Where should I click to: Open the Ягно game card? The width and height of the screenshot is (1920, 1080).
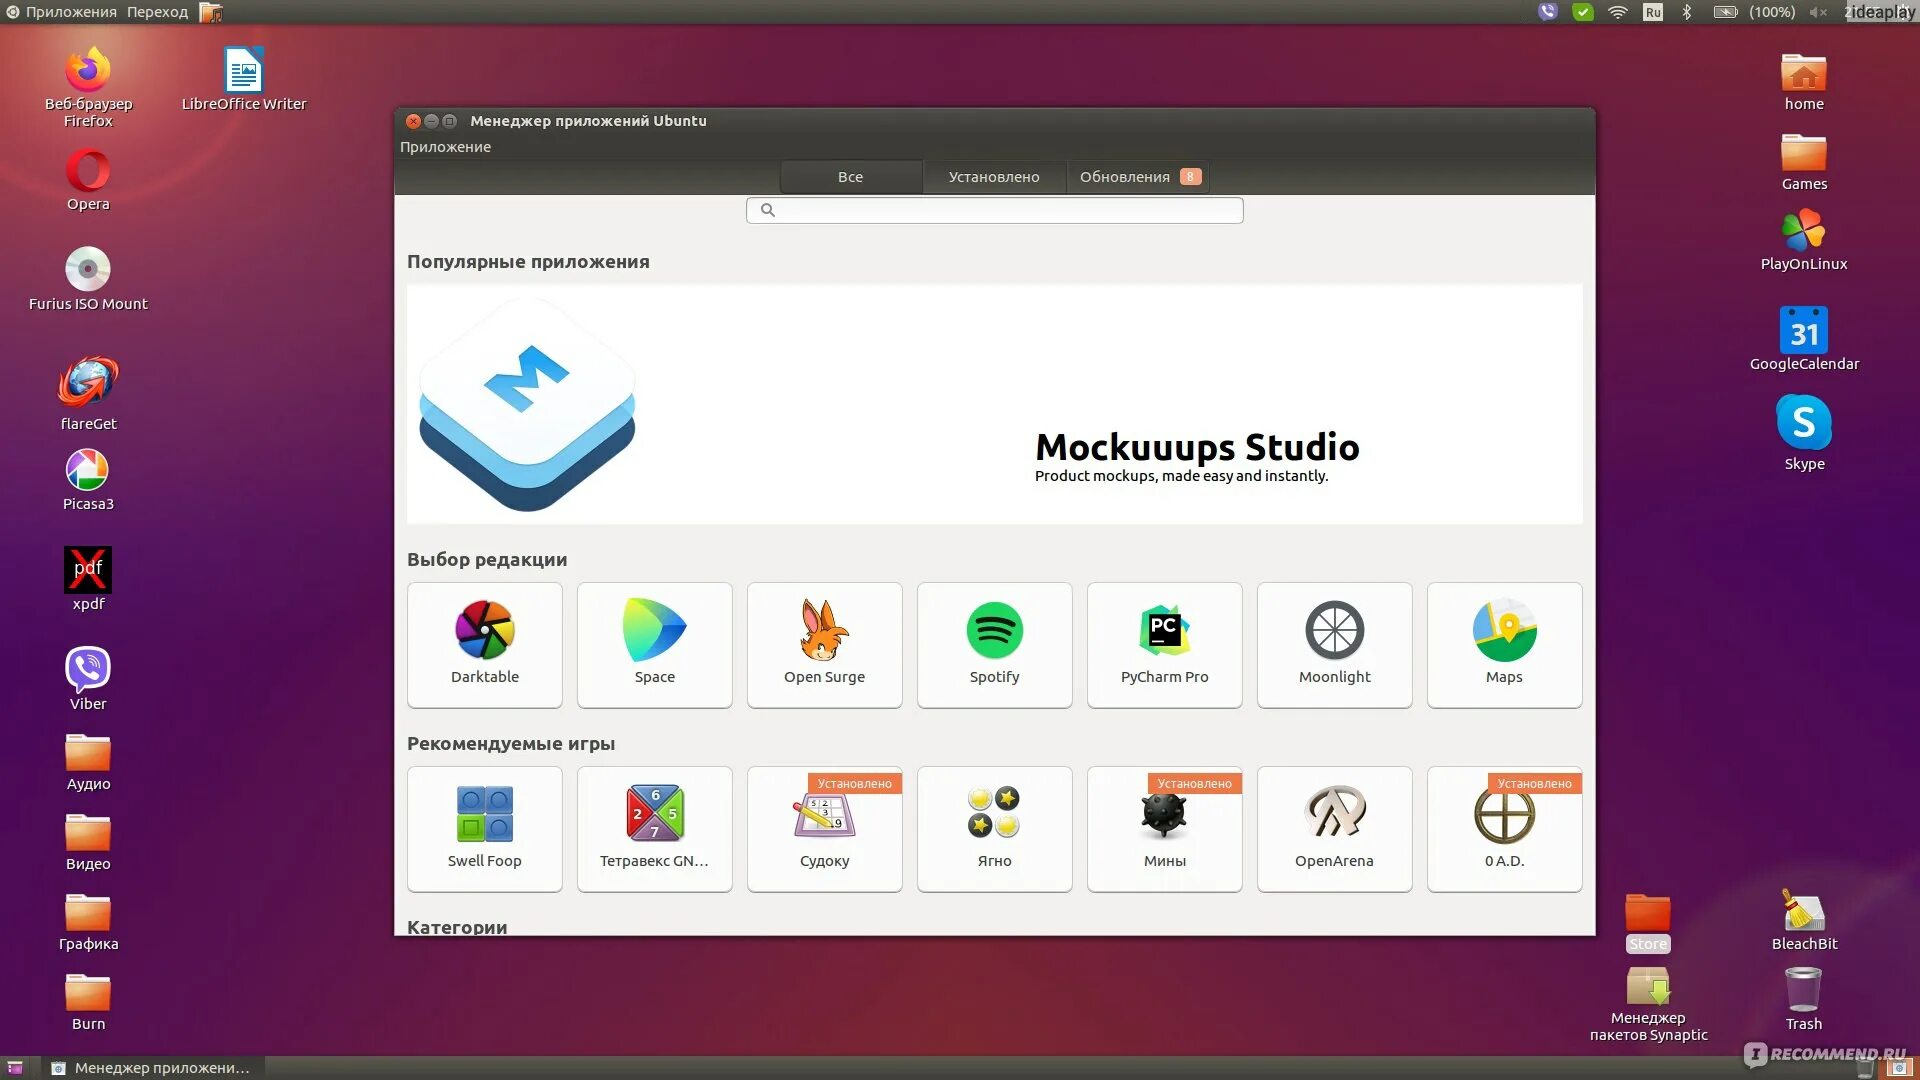point(994,829)
